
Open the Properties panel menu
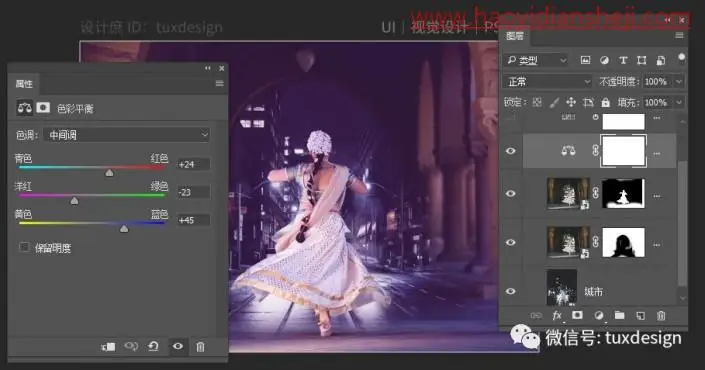(x=219, y=83)
